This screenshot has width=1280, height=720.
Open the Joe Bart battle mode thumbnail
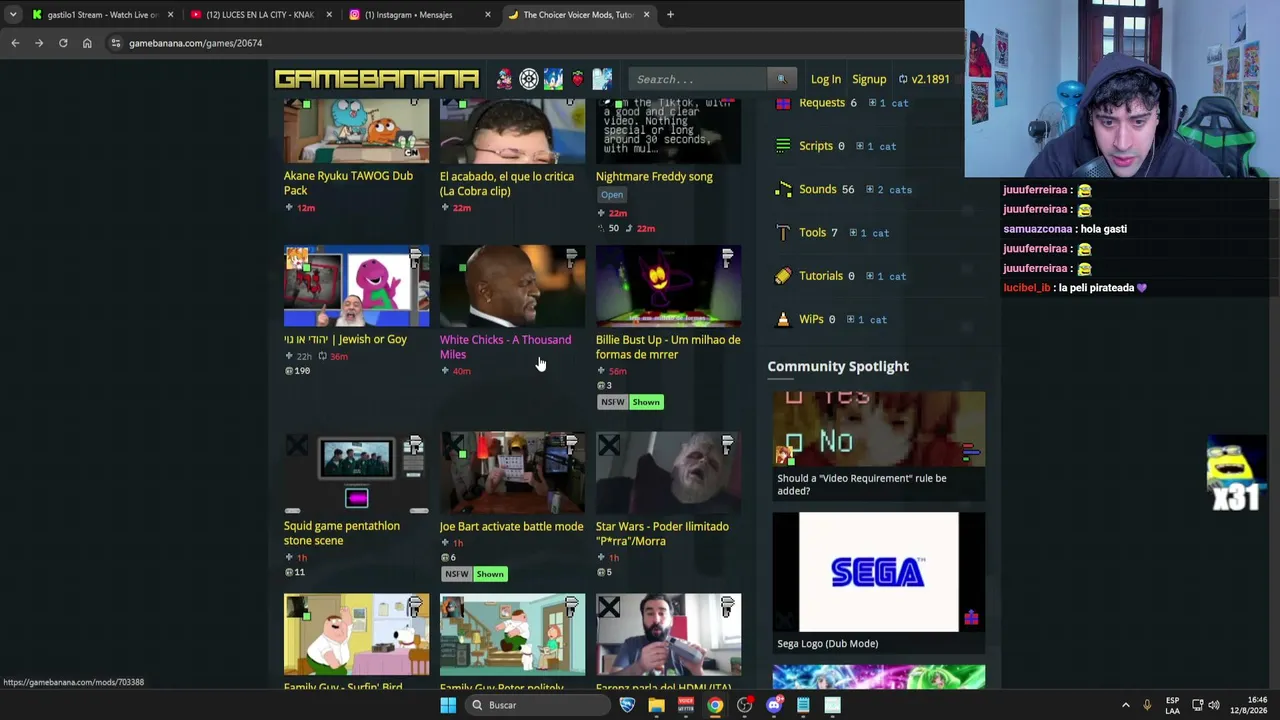click(512, 473)
